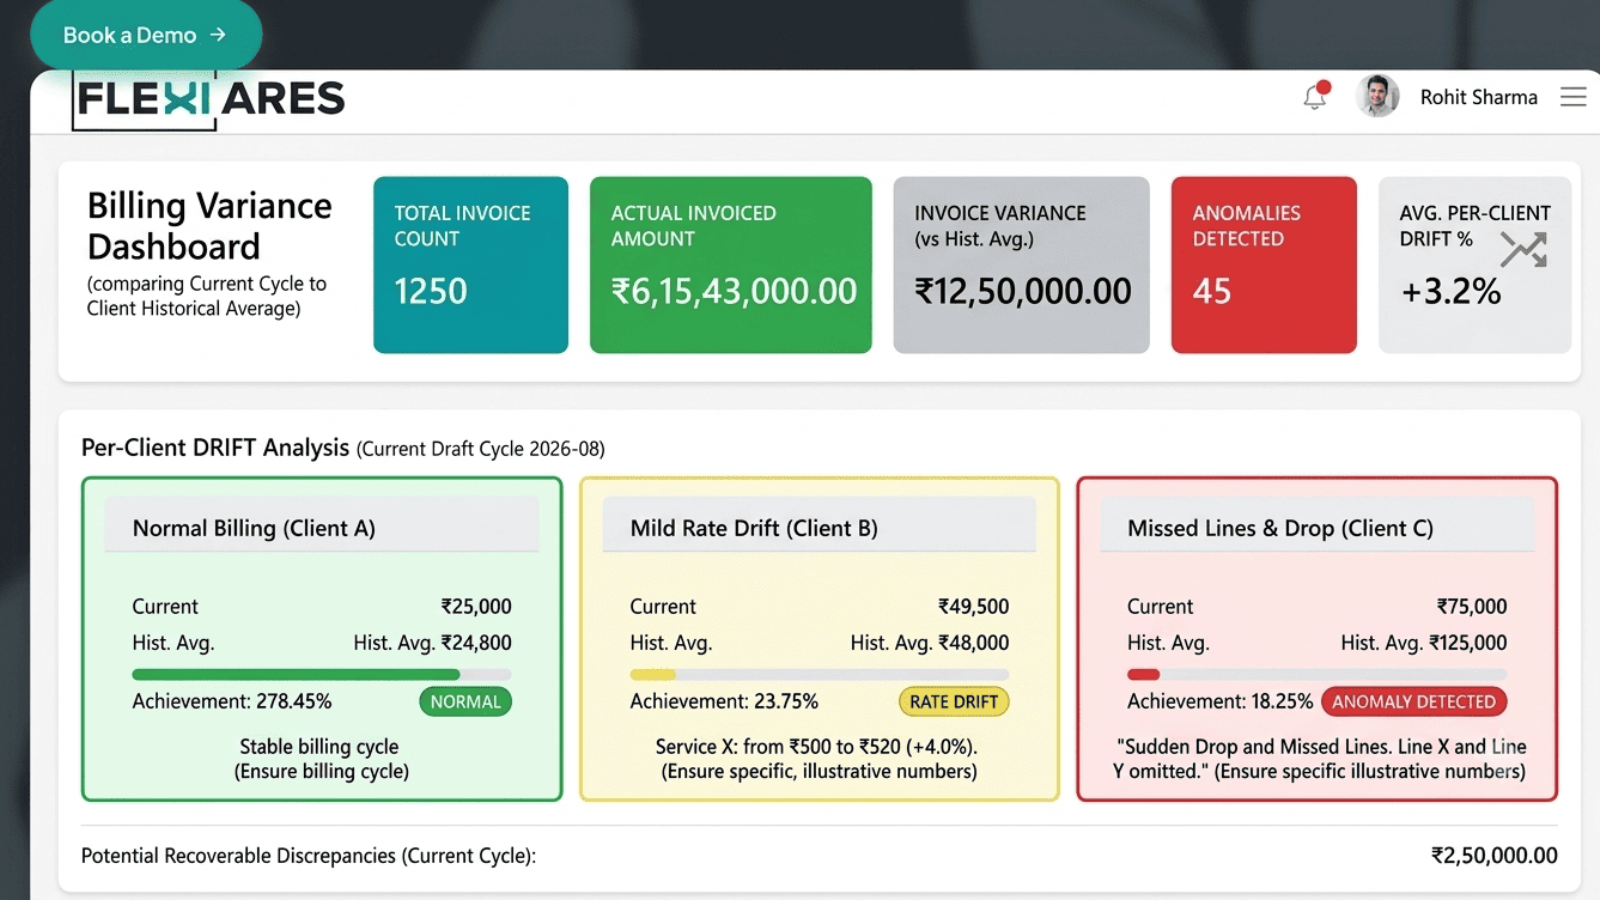This screenshot has height=900, width=1600.
Task: Click the +3.2% drift value
Action: [x=1451, y=291]
